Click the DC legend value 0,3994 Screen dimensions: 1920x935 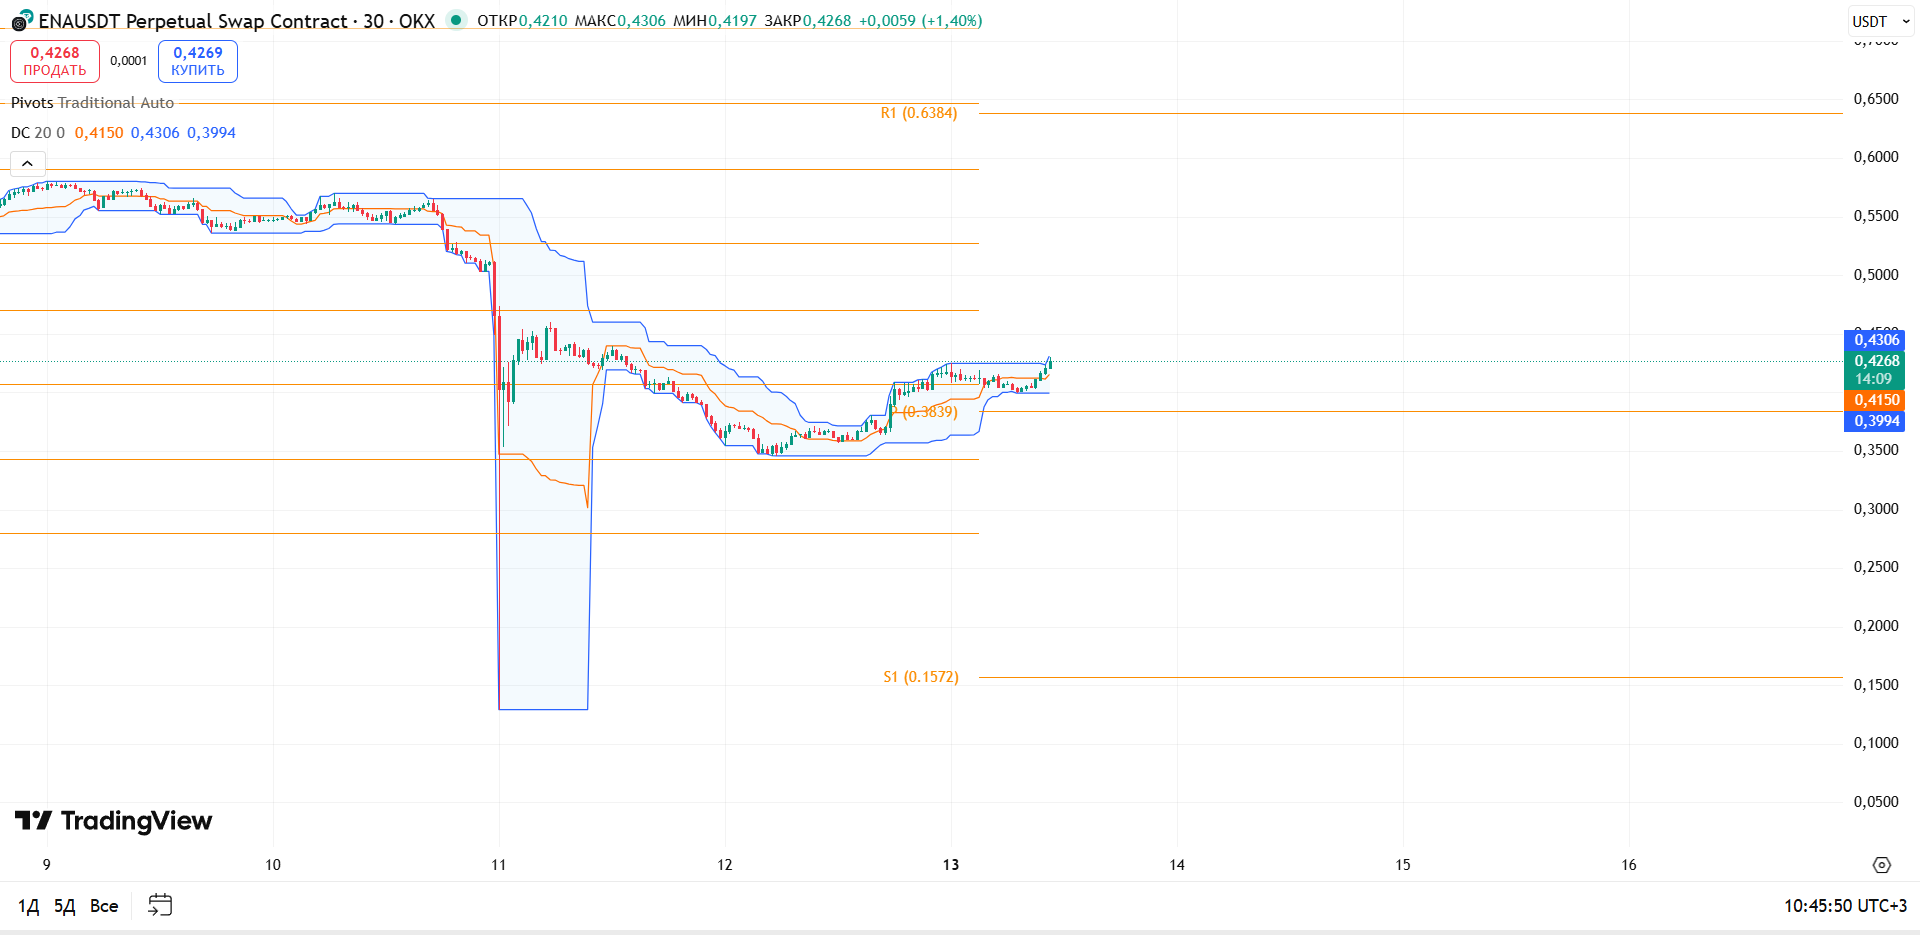(x=211, y=133)
